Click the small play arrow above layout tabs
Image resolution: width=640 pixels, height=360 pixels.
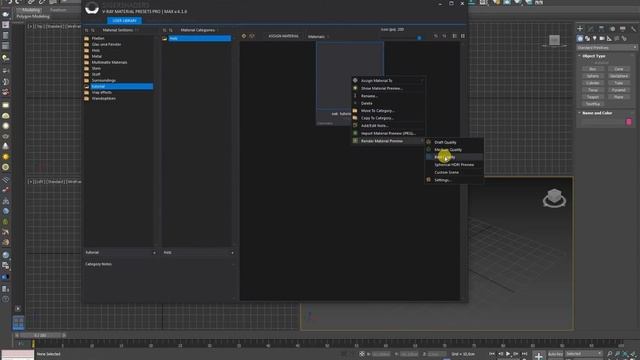(18, 309)
